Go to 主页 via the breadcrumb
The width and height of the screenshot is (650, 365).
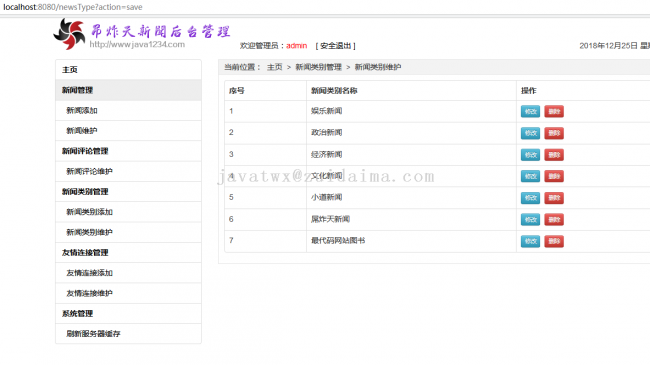click(x=274, y=67)
